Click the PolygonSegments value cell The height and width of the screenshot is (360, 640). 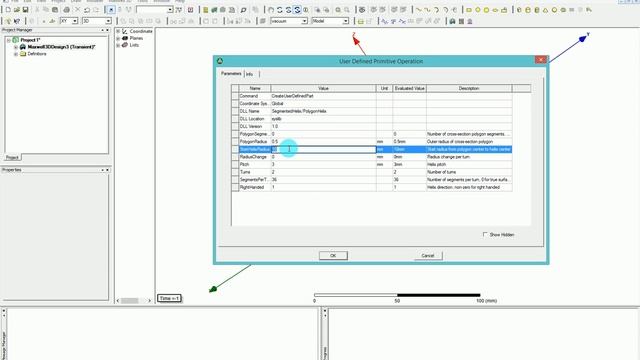point(323,134)
